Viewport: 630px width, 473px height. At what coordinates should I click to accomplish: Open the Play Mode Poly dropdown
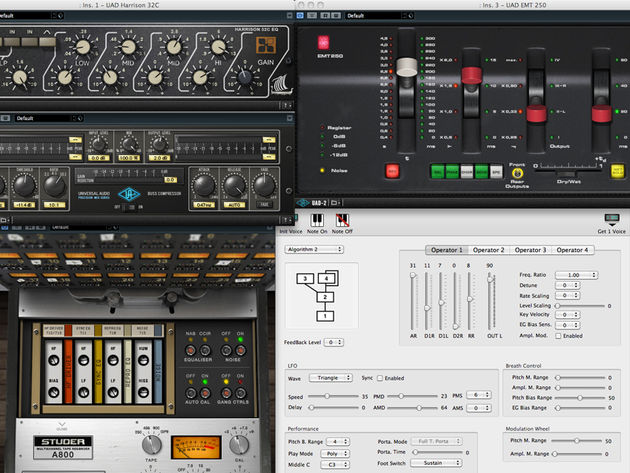(335, 453)
